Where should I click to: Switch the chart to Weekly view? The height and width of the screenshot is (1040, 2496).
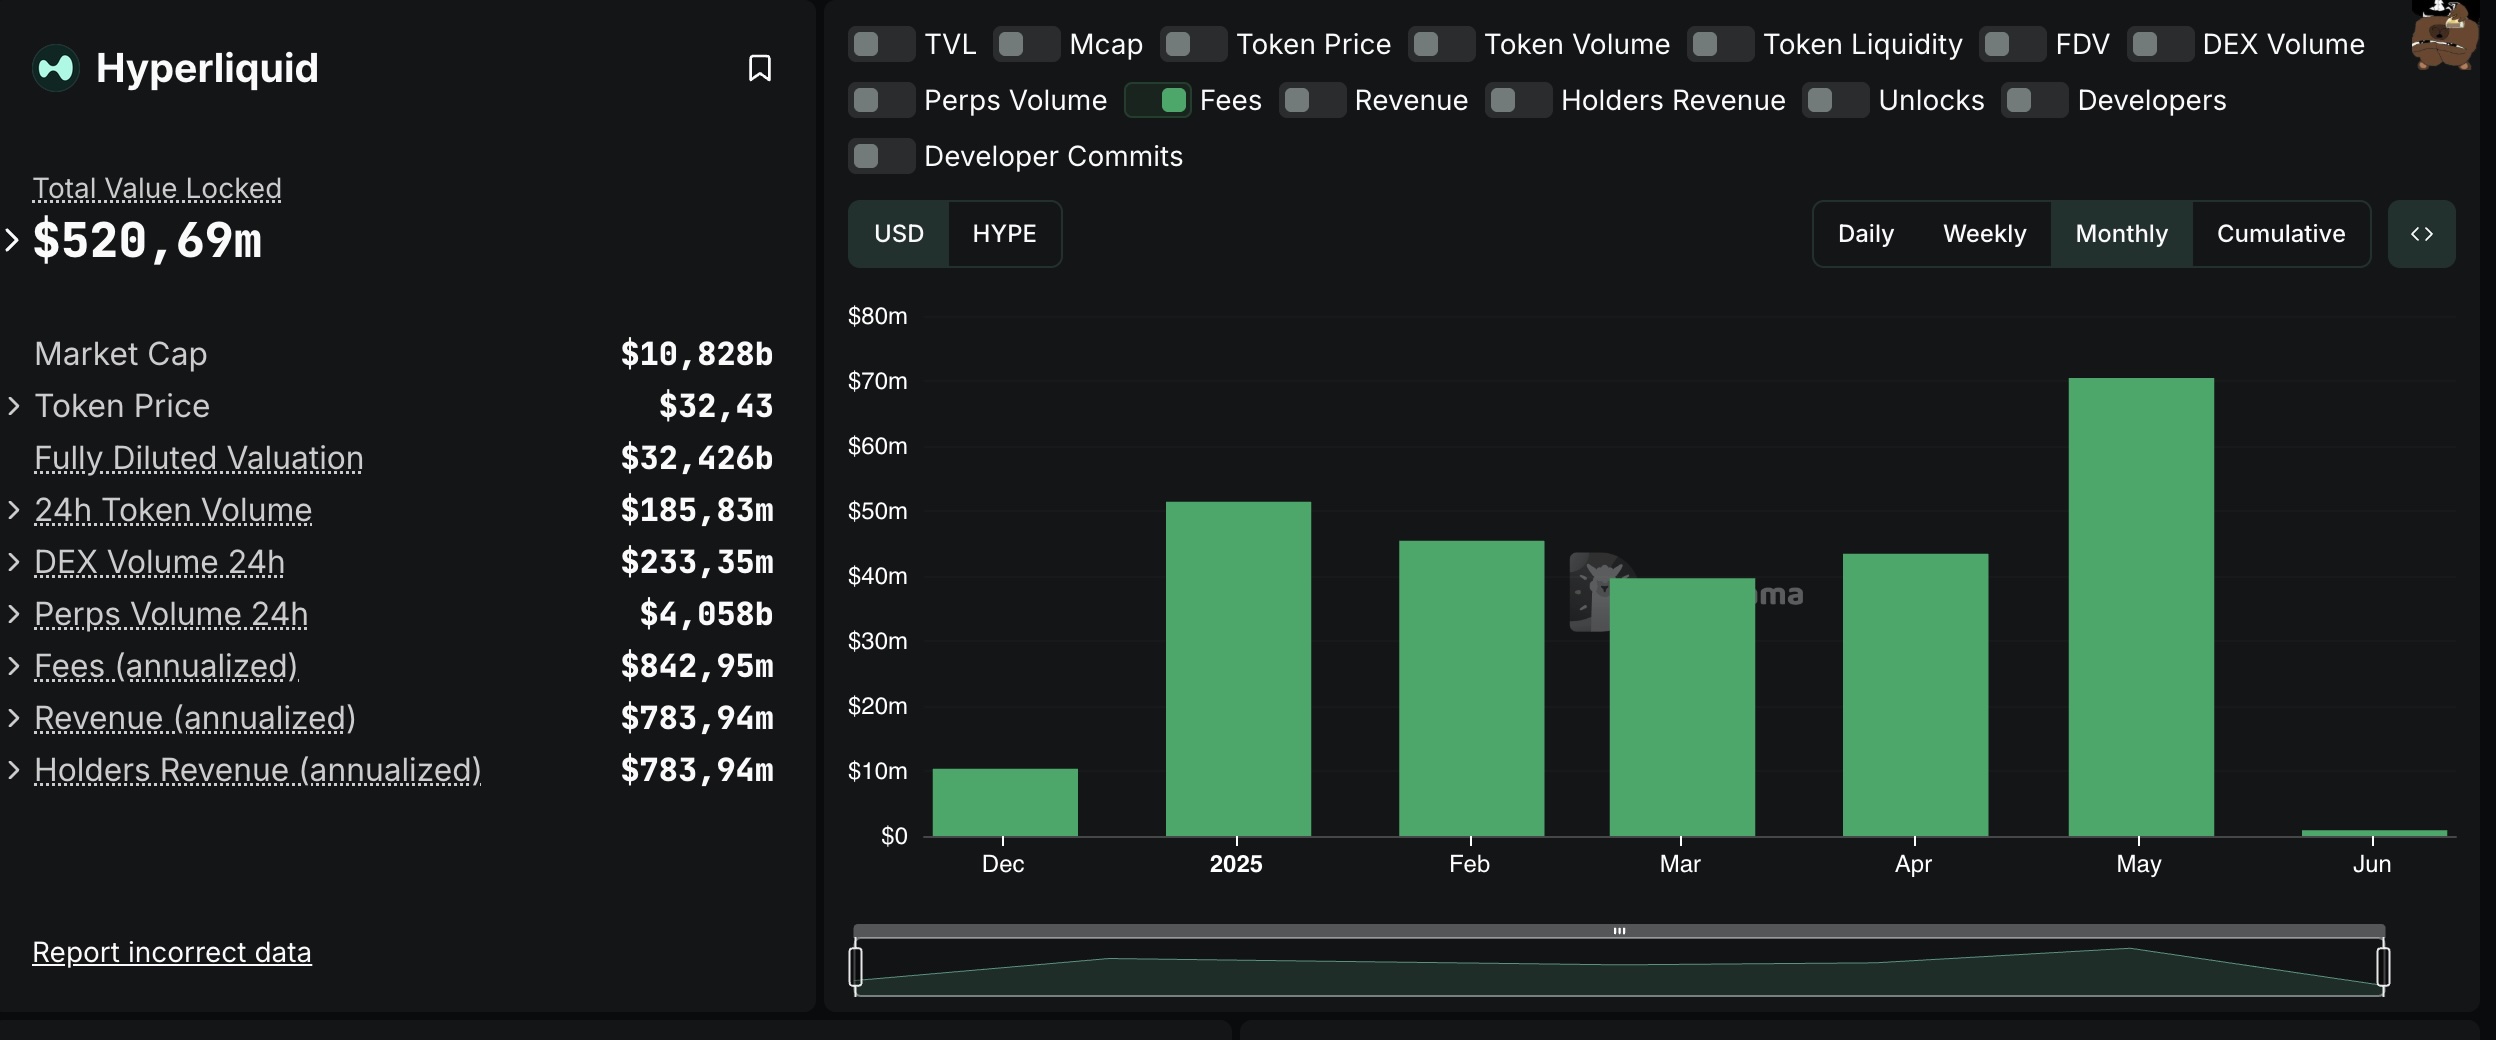click(x=1984, y=234)
